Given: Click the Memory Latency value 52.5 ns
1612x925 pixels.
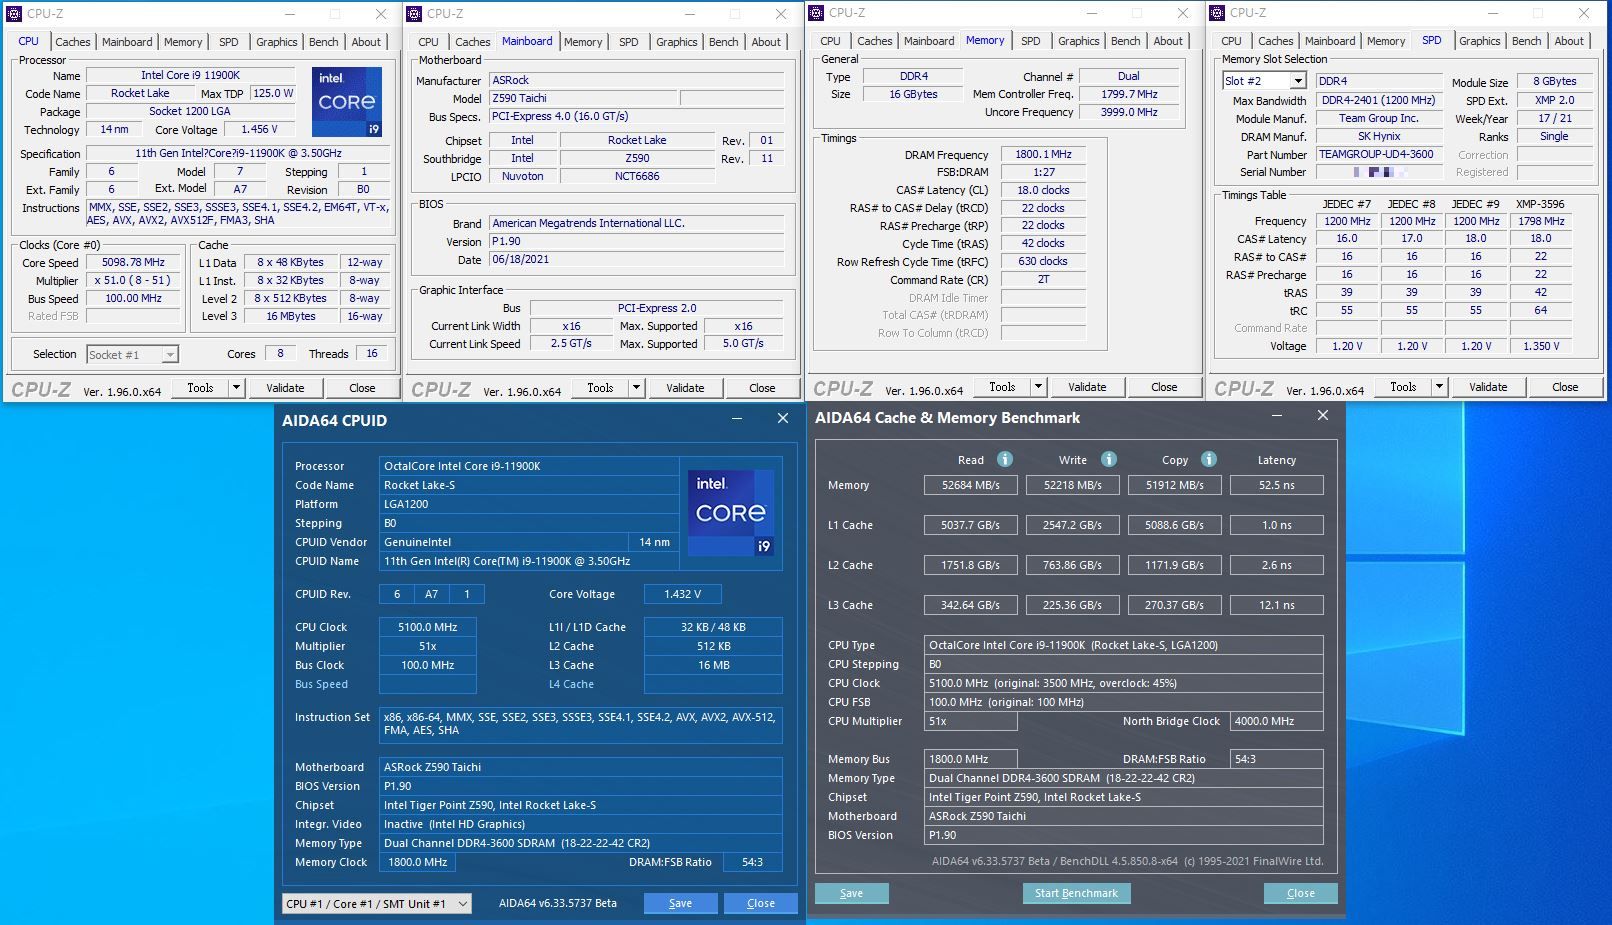Looking at the screenshot, I should [1277, 485].
